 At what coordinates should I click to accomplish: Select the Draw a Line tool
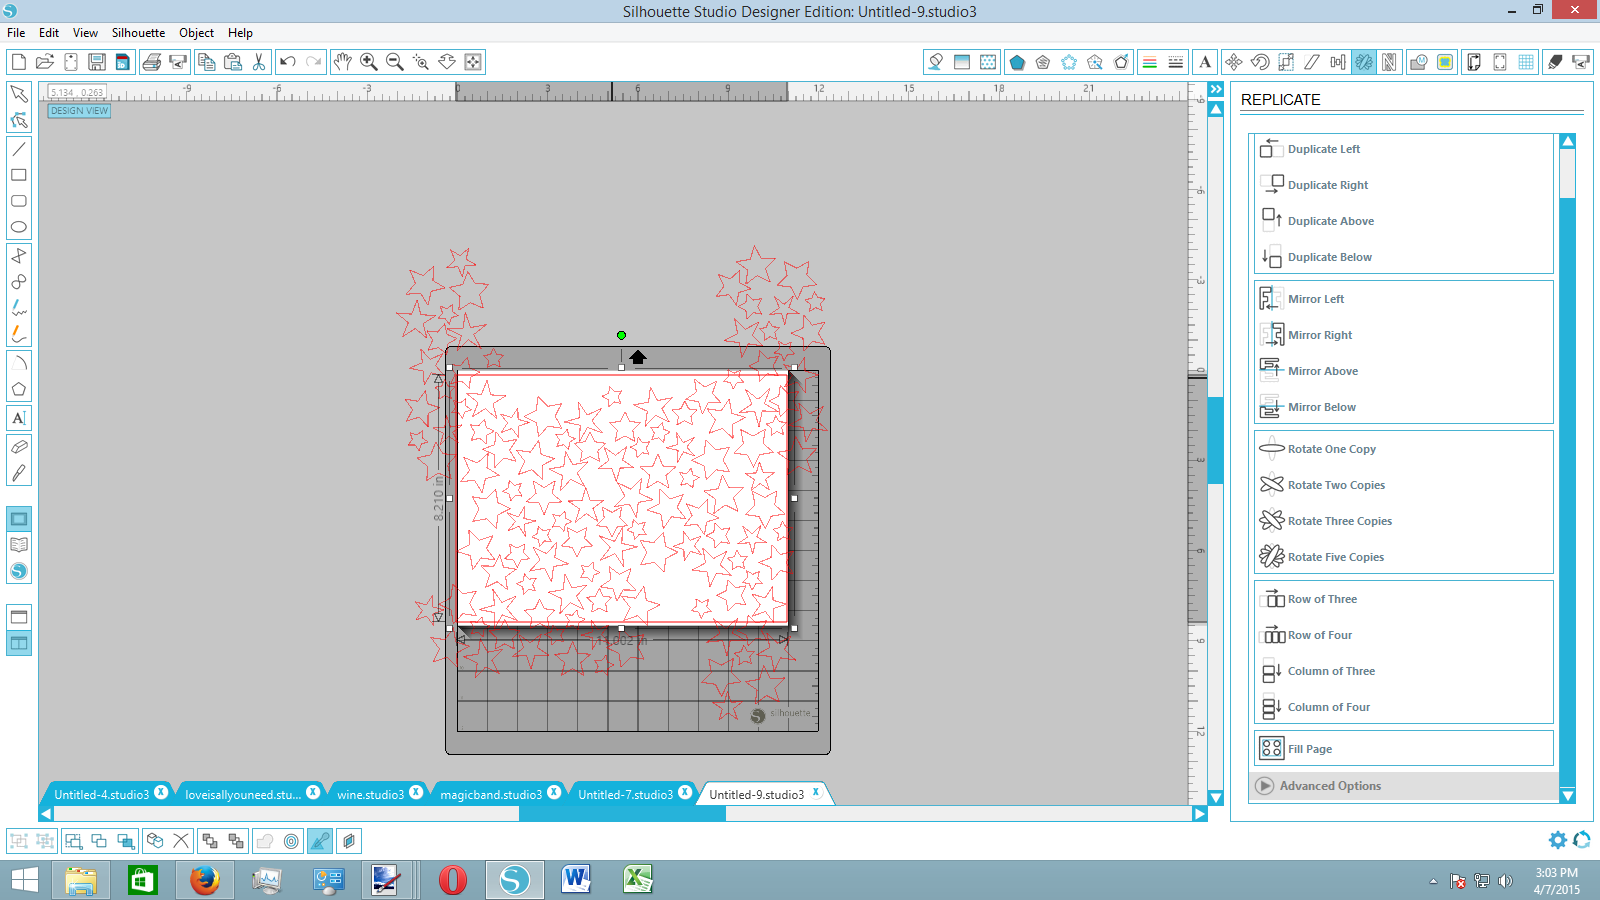(19, 149)
